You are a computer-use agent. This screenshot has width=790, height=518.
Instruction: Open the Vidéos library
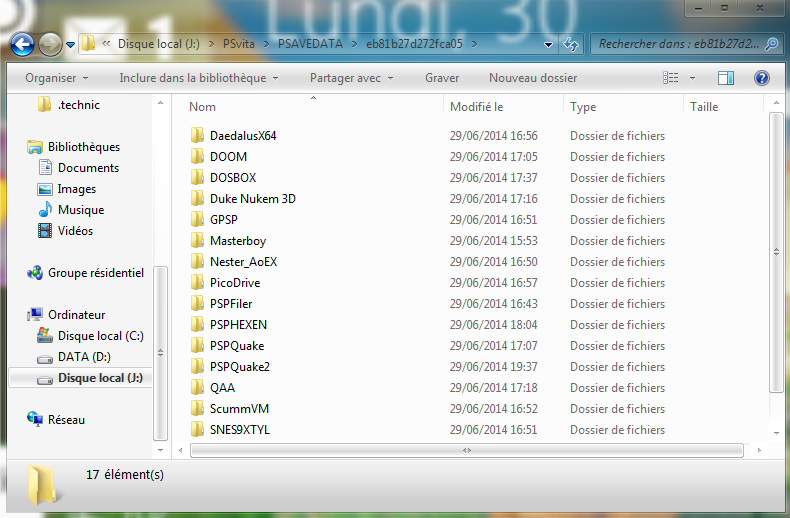click(66, 230)
